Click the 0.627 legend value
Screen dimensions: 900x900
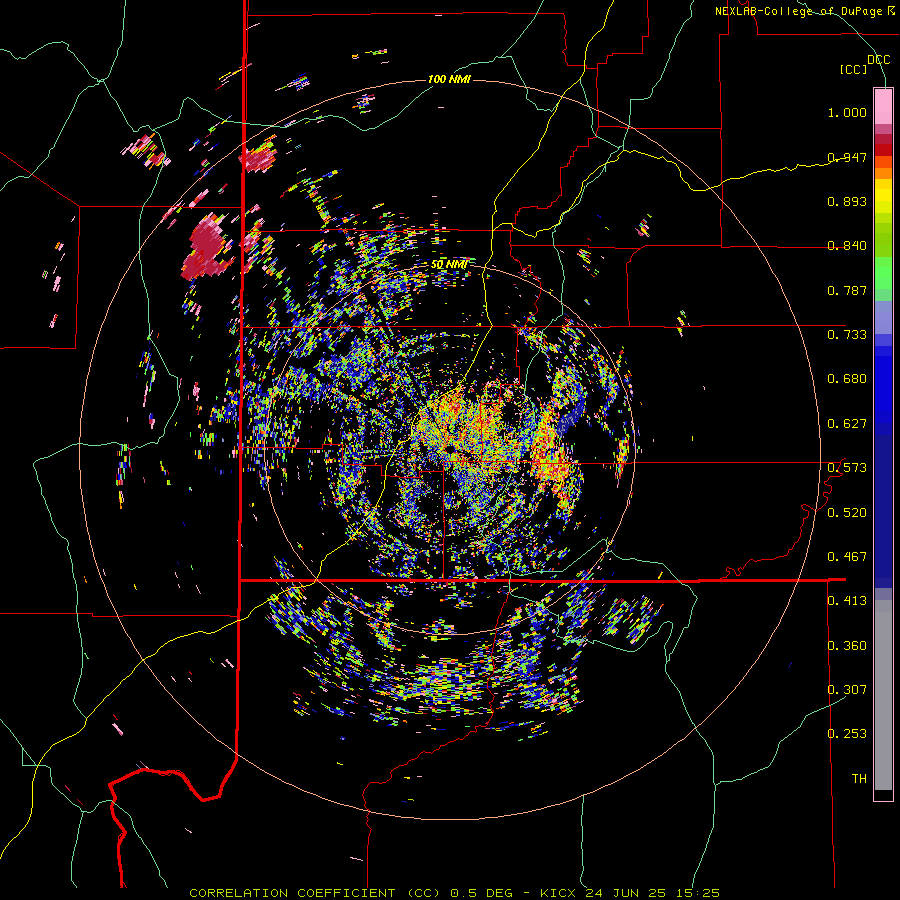[847, 424]
